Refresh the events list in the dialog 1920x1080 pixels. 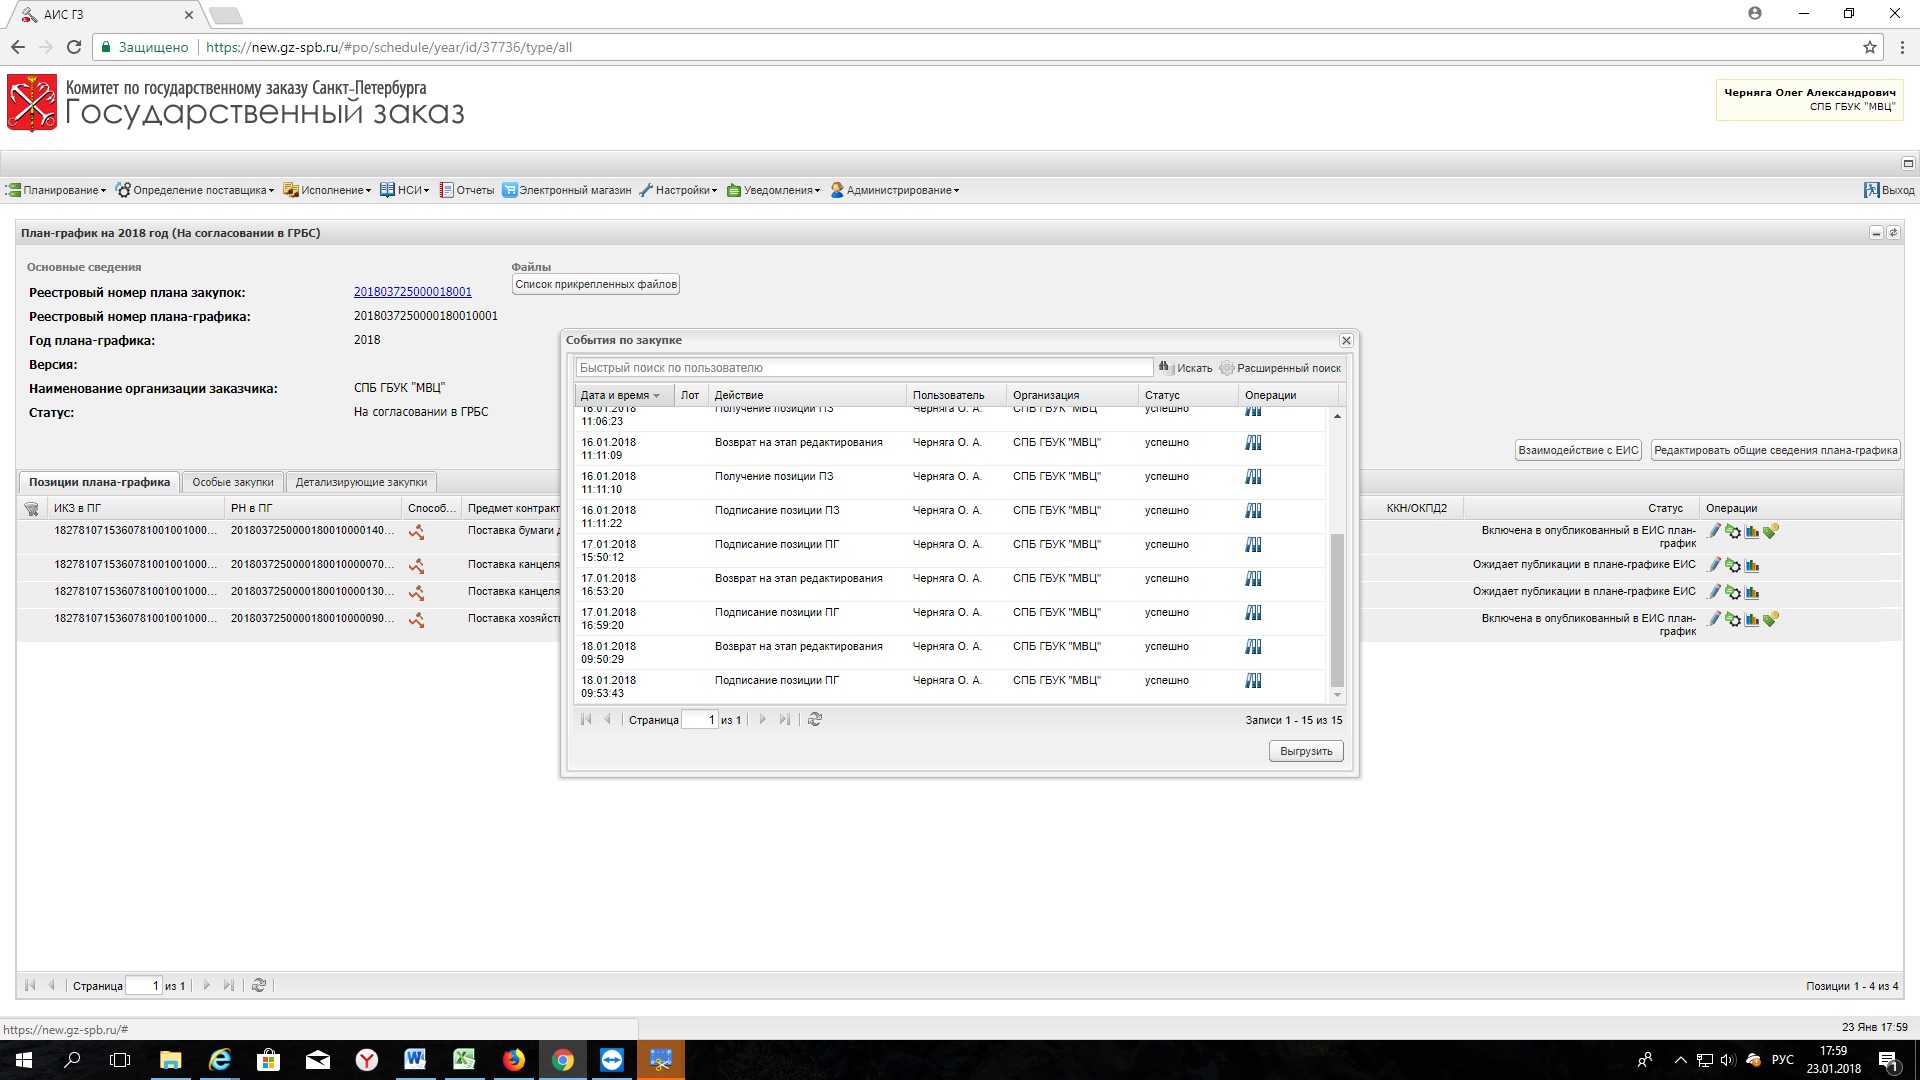click(815, 720)
